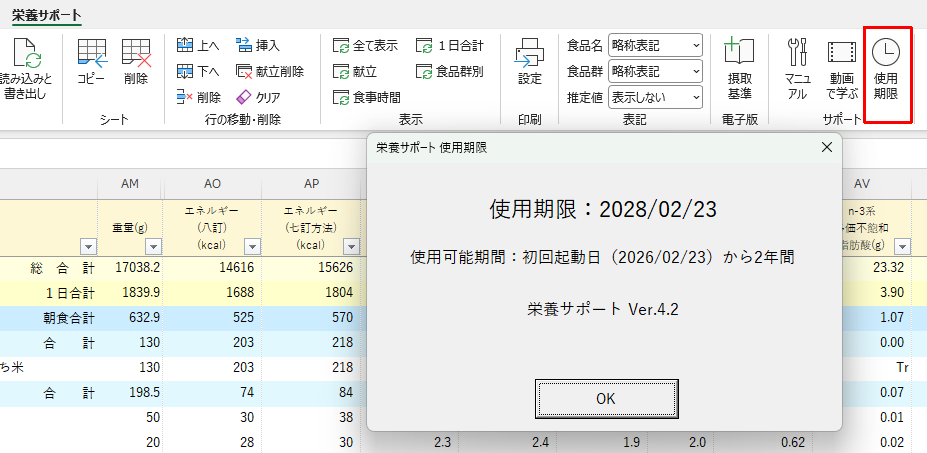Image resolution: width=927 pixels, height=453 pixels.
Task: Click OK in the 使用期限 dialog
Action: [606, 399]
